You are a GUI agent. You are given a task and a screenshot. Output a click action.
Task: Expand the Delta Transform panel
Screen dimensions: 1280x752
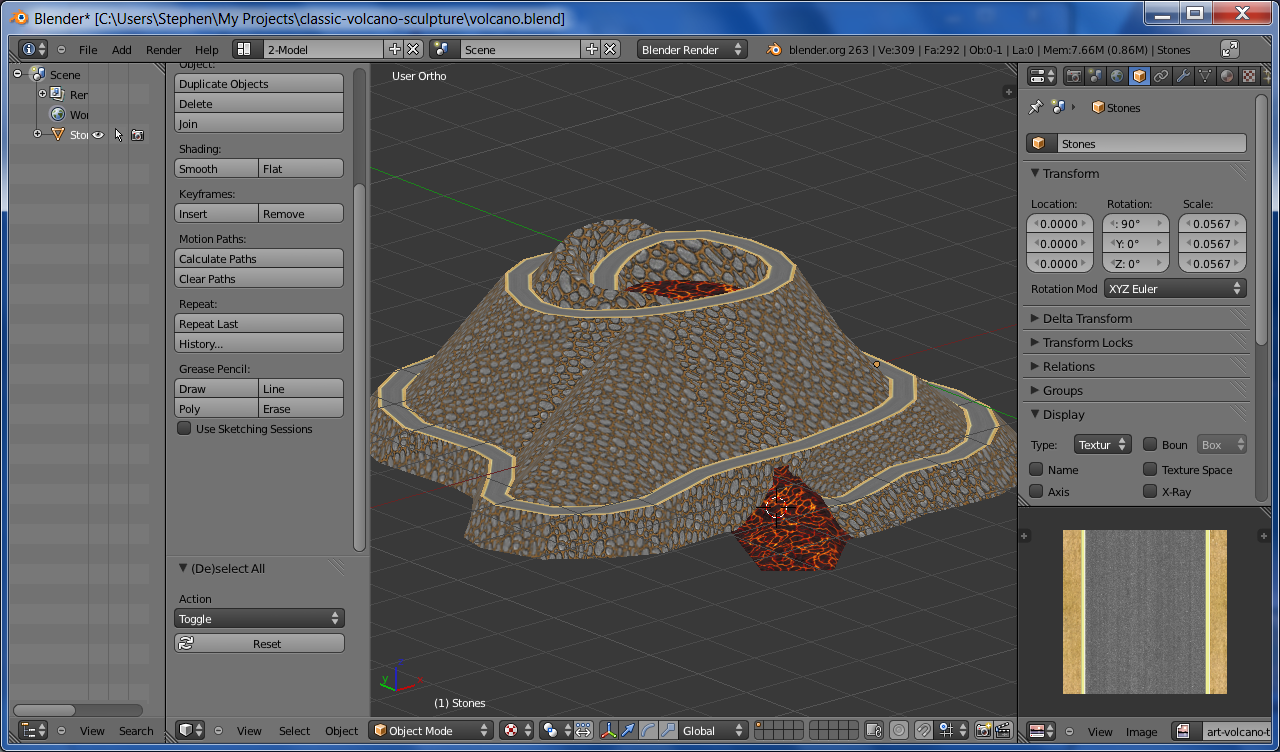coord(1087,318)
